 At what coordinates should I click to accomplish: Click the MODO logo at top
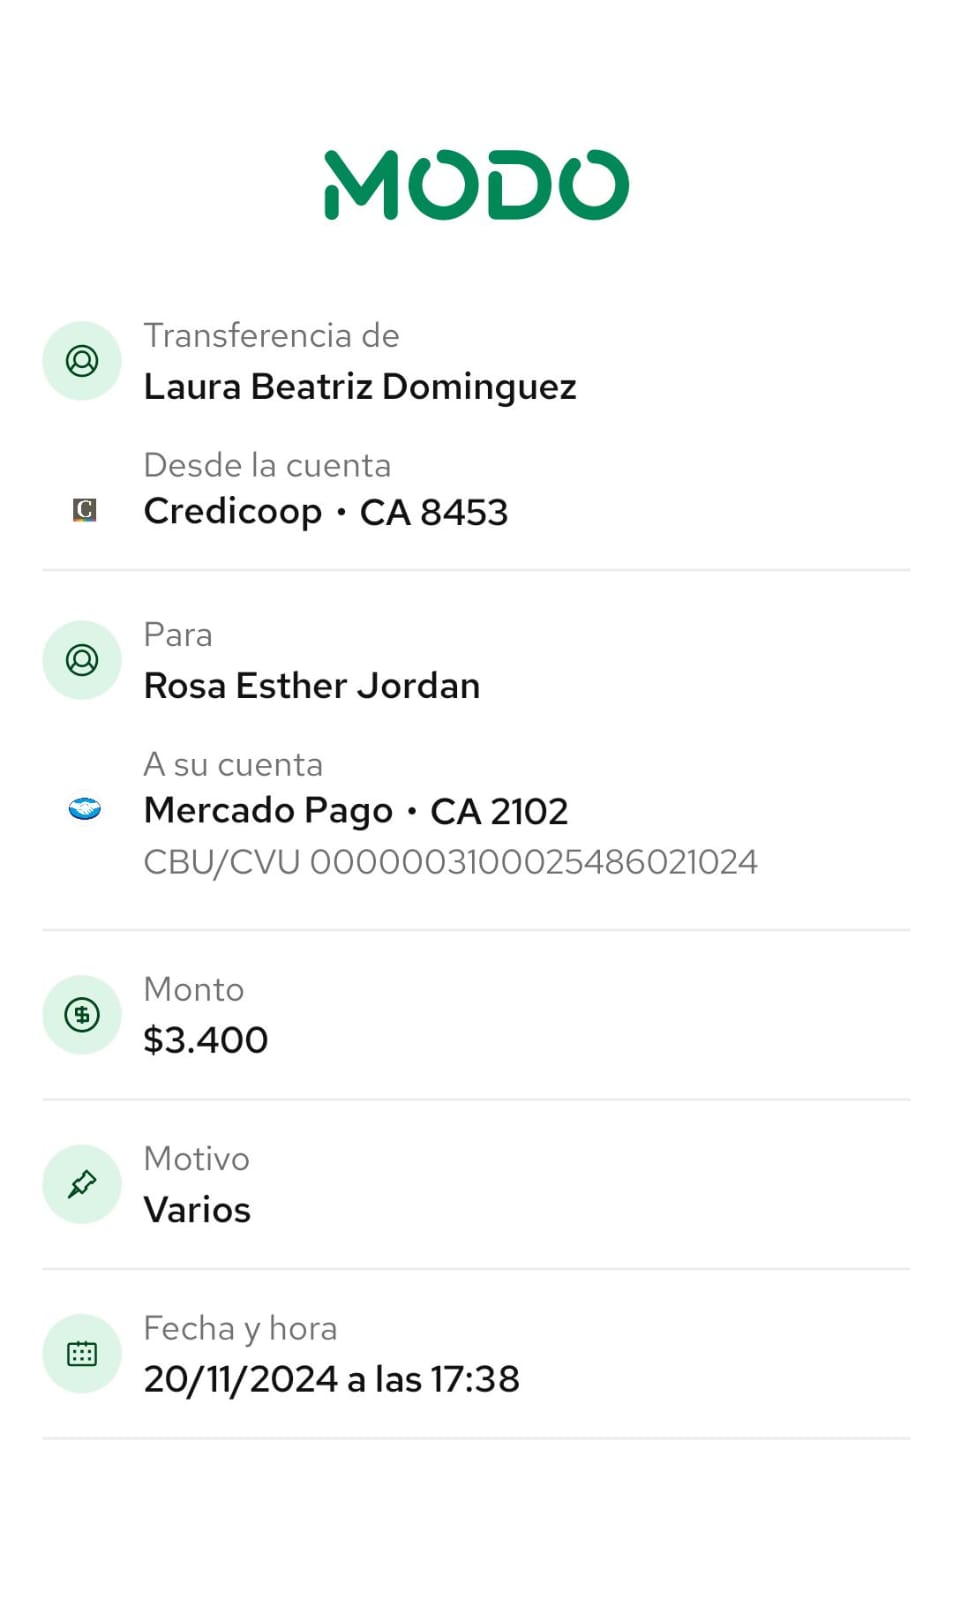[x=476, y=185]
